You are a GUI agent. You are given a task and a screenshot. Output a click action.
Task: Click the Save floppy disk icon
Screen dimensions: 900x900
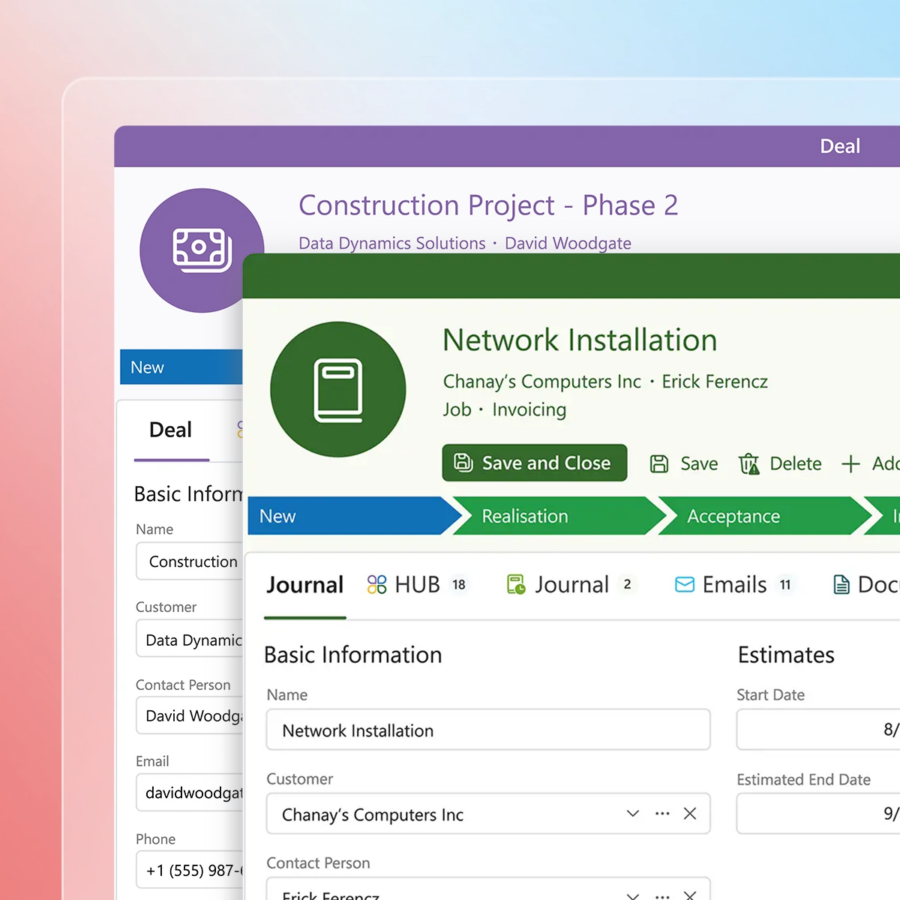tap(659, 464)
